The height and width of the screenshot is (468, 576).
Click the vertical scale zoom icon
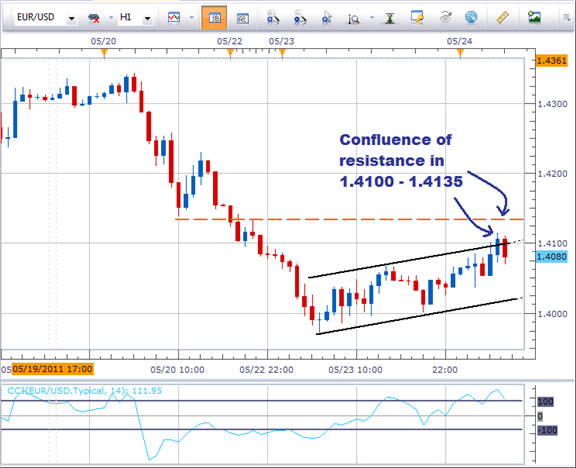[353, 18]
